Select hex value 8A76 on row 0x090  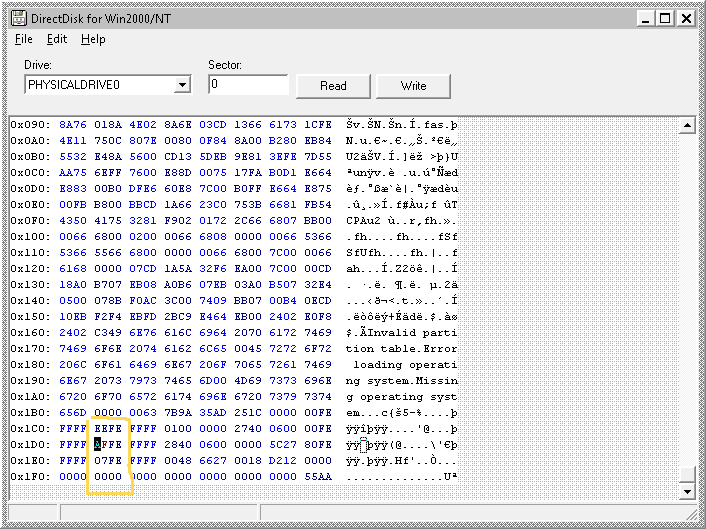73,125
